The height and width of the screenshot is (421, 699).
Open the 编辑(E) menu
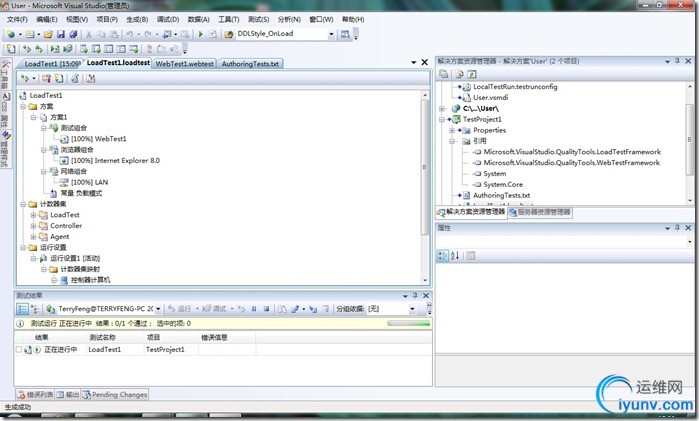(47, 20)
